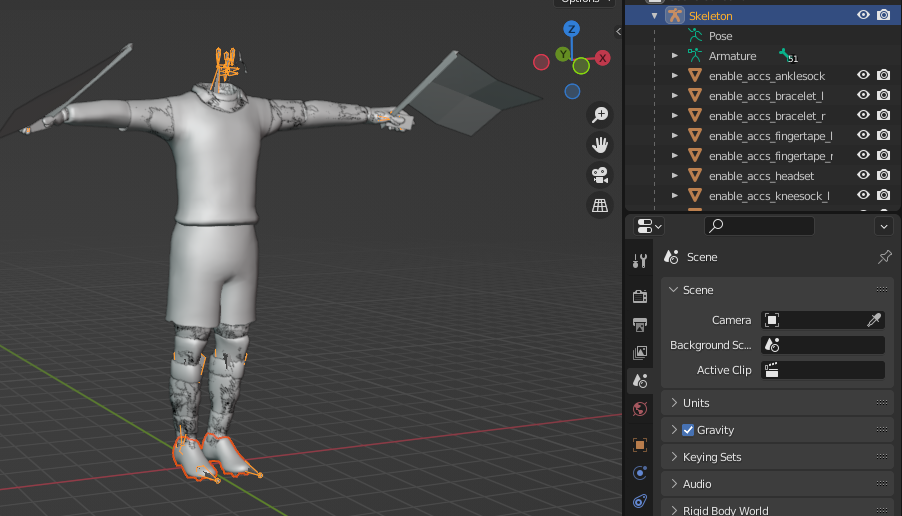Open the properties editor type menu
This screenshot has height=516, width=902.
(649, 226)
